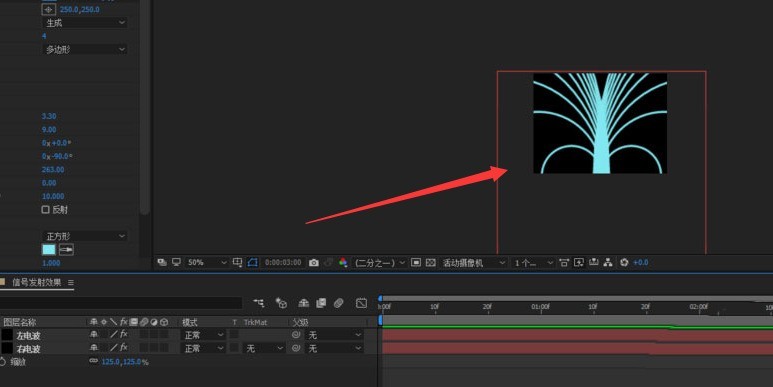Toggle Motion Blur switch in timeline header
This screenshot has height=387, width=773.
(338, 303)
